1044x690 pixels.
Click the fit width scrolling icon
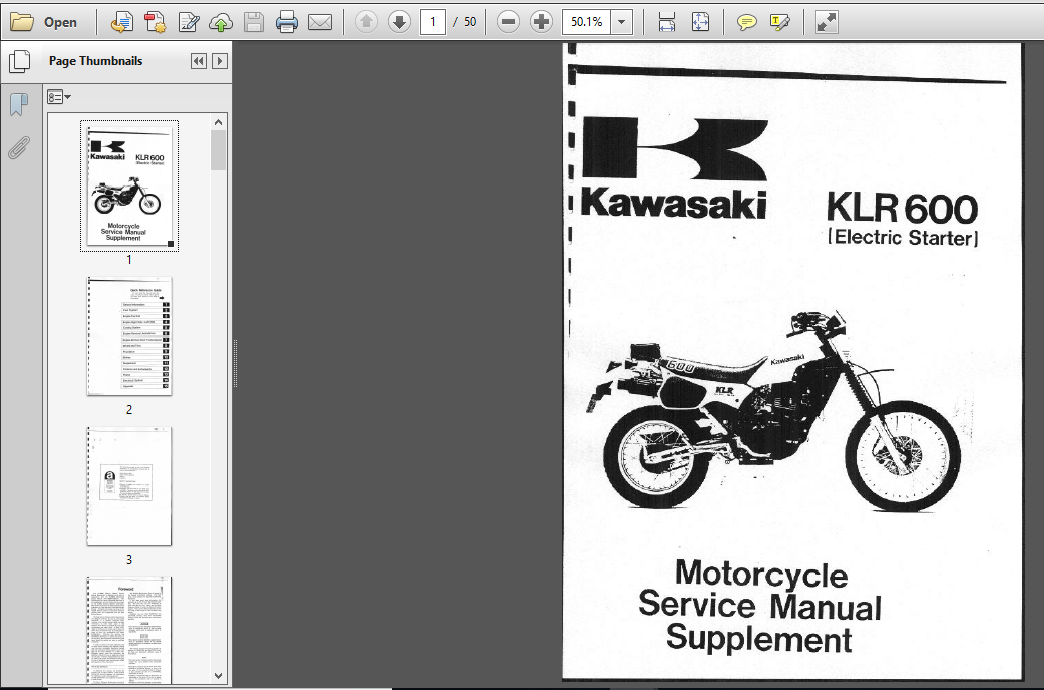click(x=666, y=23)
